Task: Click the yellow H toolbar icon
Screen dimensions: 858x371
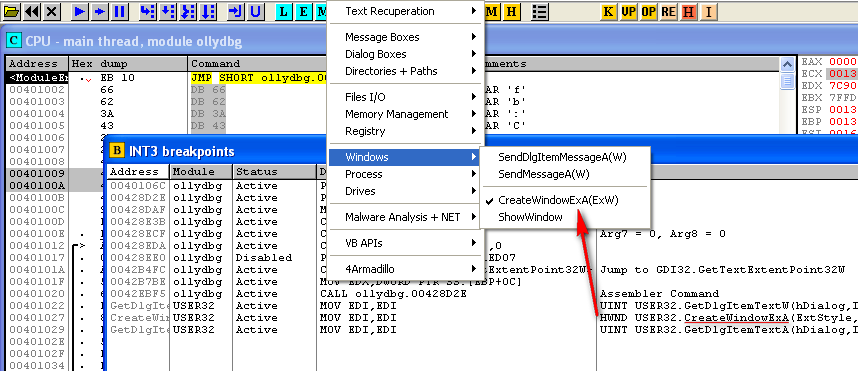Action: pyautogui.click(x=511, y=11)
